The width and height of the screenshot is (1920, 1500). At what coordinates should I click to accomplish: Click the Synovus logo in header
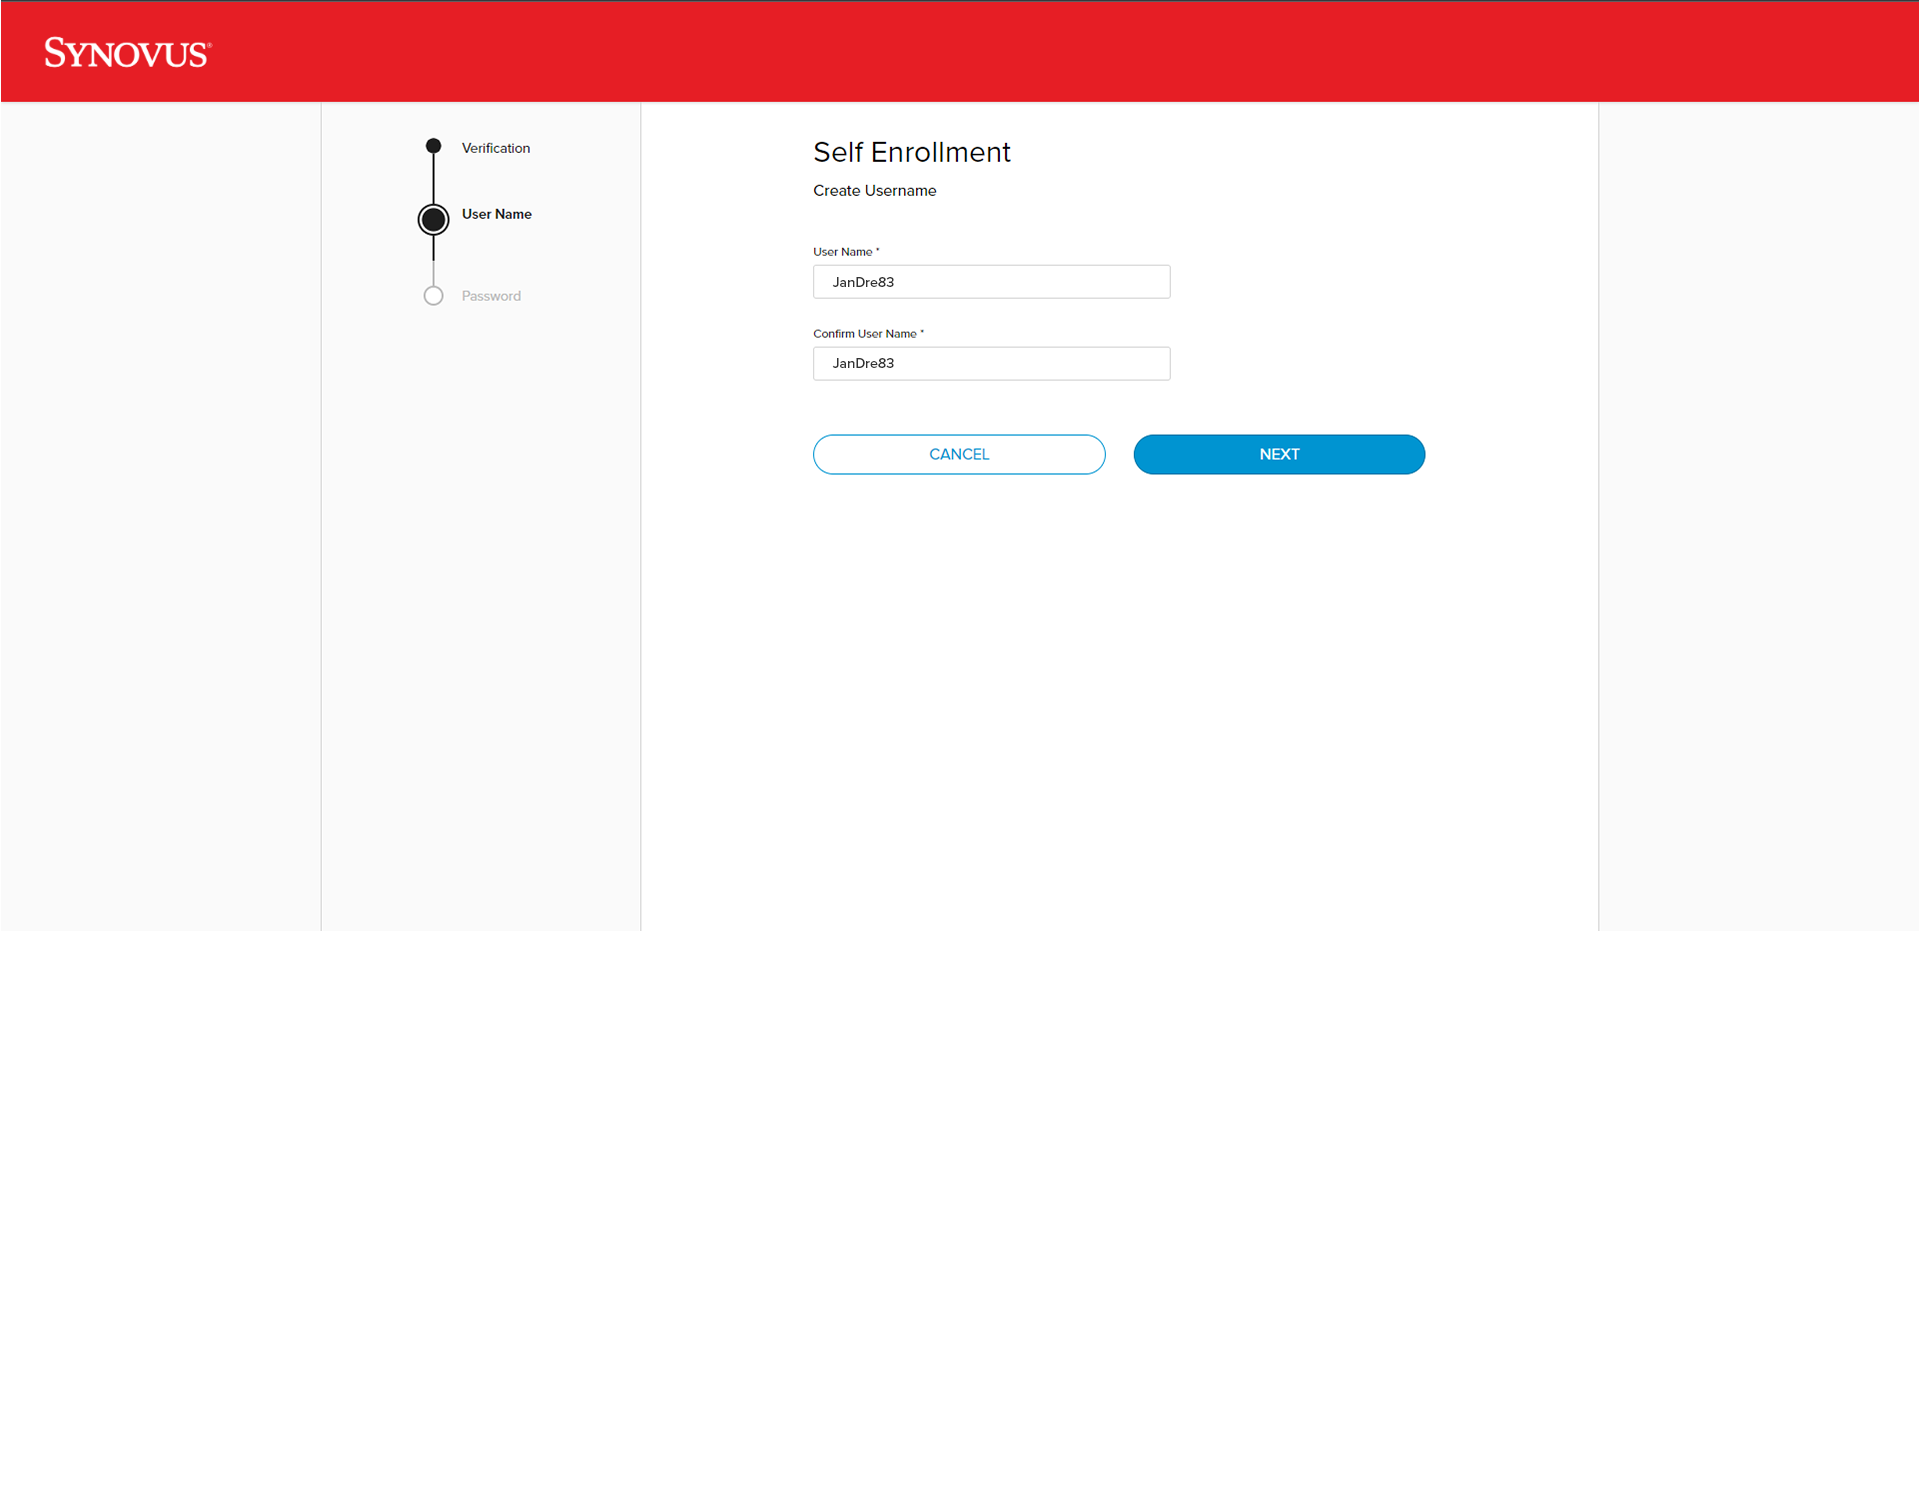(x=126, y=53)
